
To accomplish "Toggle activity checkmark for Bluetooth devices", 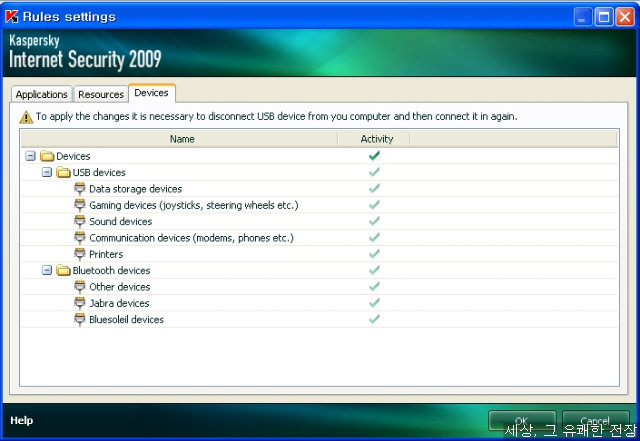I will point(374,270).
